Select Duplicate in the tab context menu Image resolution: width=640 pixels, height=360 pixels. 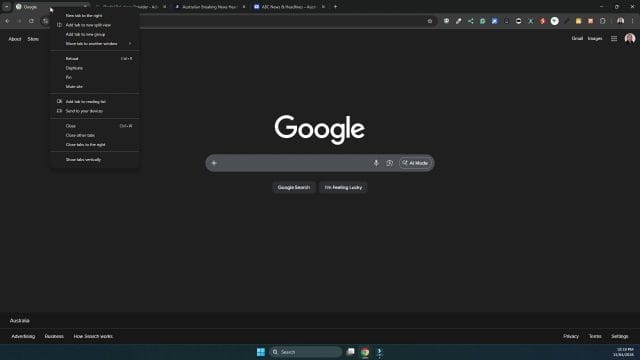click(x=95, y=68)
